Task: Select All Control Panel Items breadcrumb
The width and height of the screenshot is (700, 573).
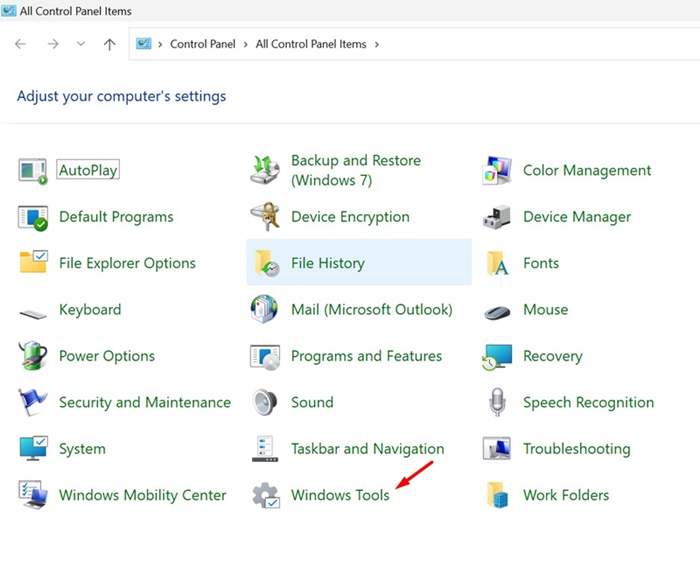Action: [x=310, y=45]
